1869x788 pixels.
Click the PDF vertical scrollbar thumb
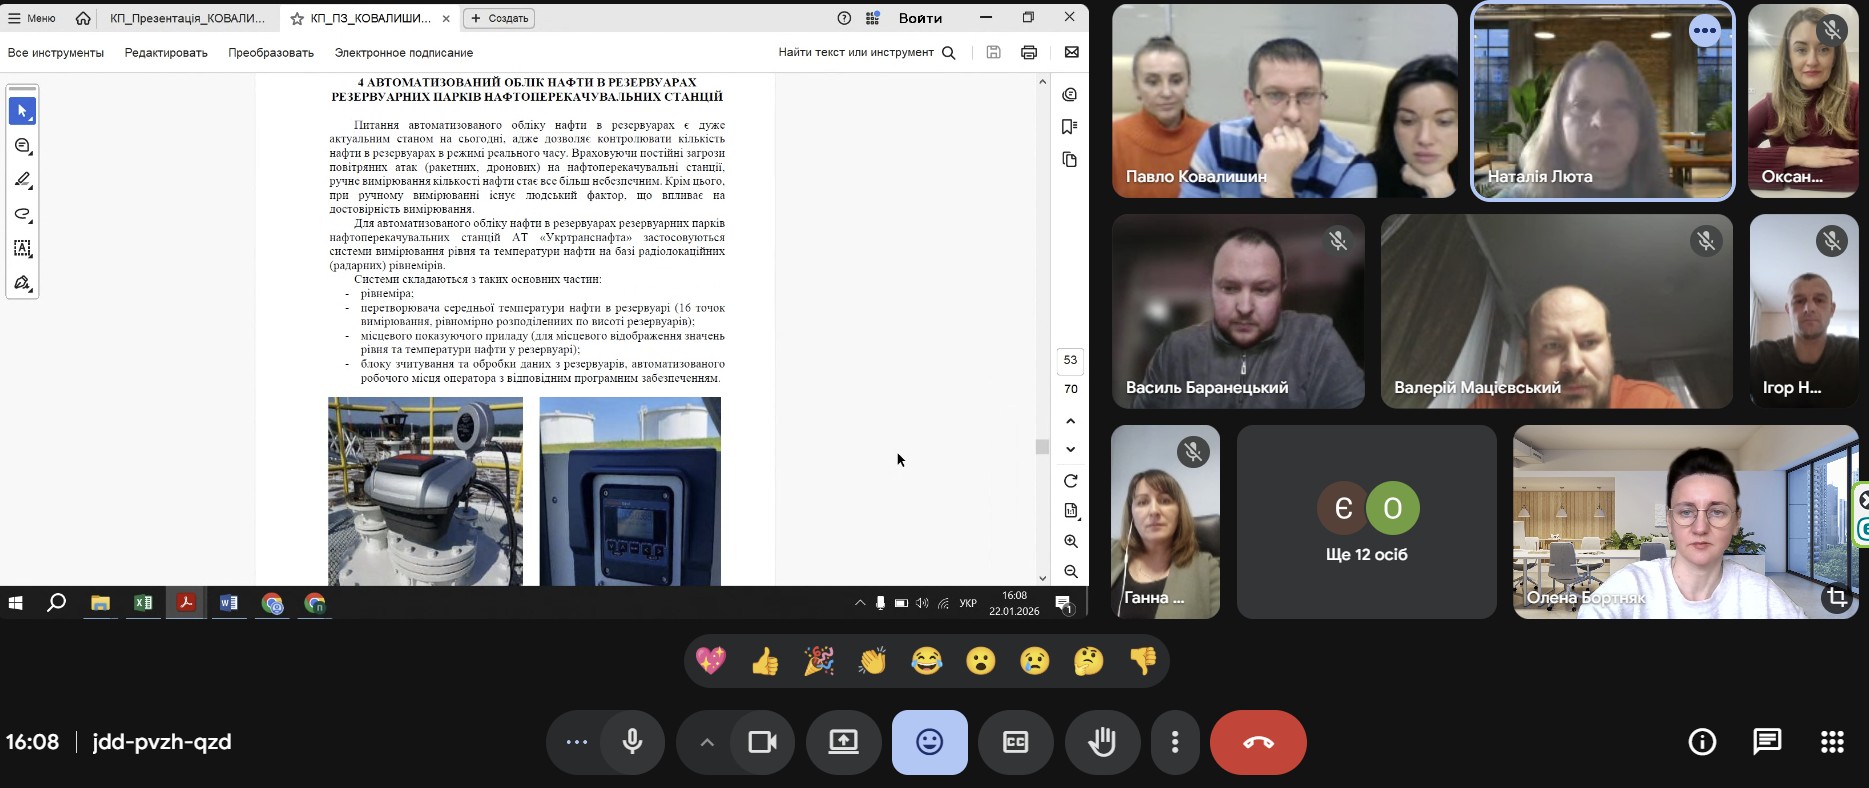[x=1042, y=447]
